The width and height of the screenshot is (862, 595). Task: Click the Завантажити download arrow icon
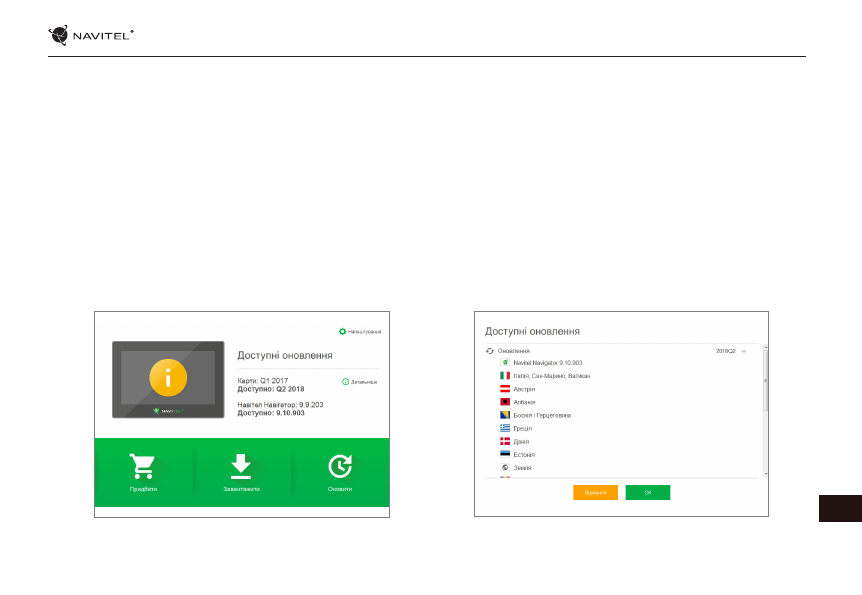pyautogui.click(x=241, y=466)
